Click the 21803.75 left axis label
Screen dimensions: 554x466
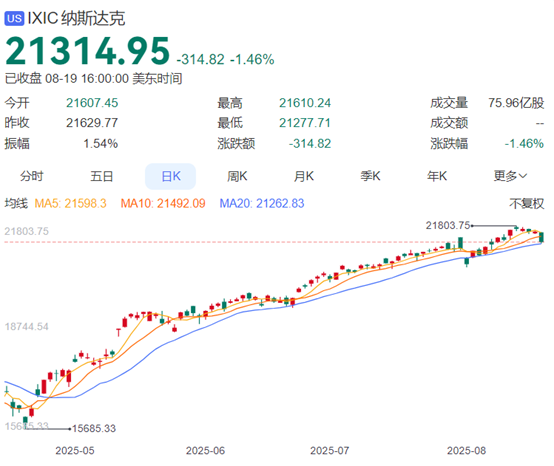click(26, 231)
